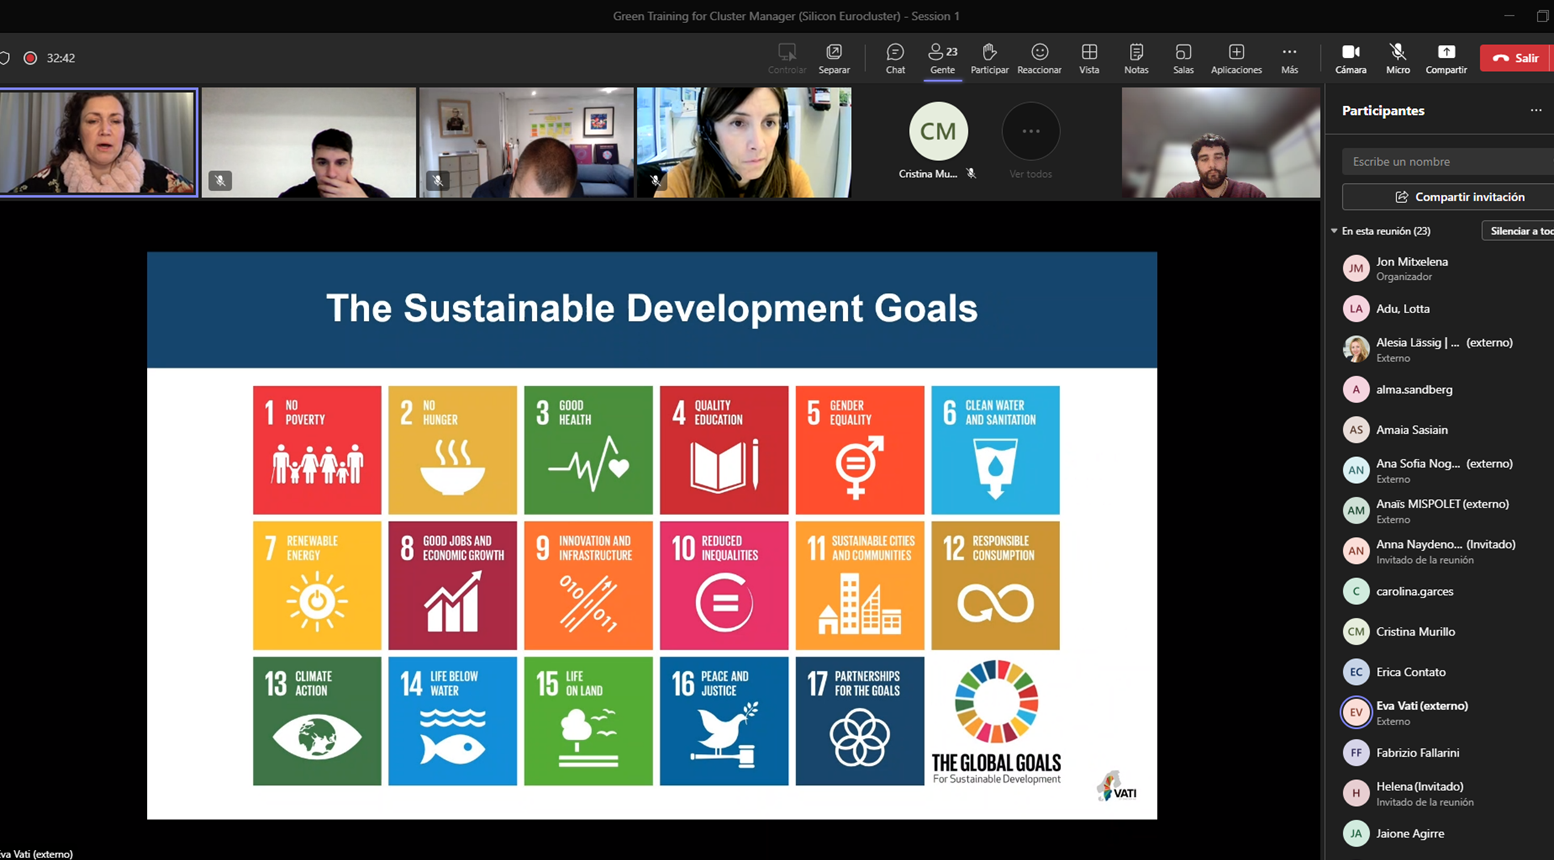Click the Participar raise hand icon
This screenshot has width=1554, height=860.
pyautogui.click(x=989, y=58)
